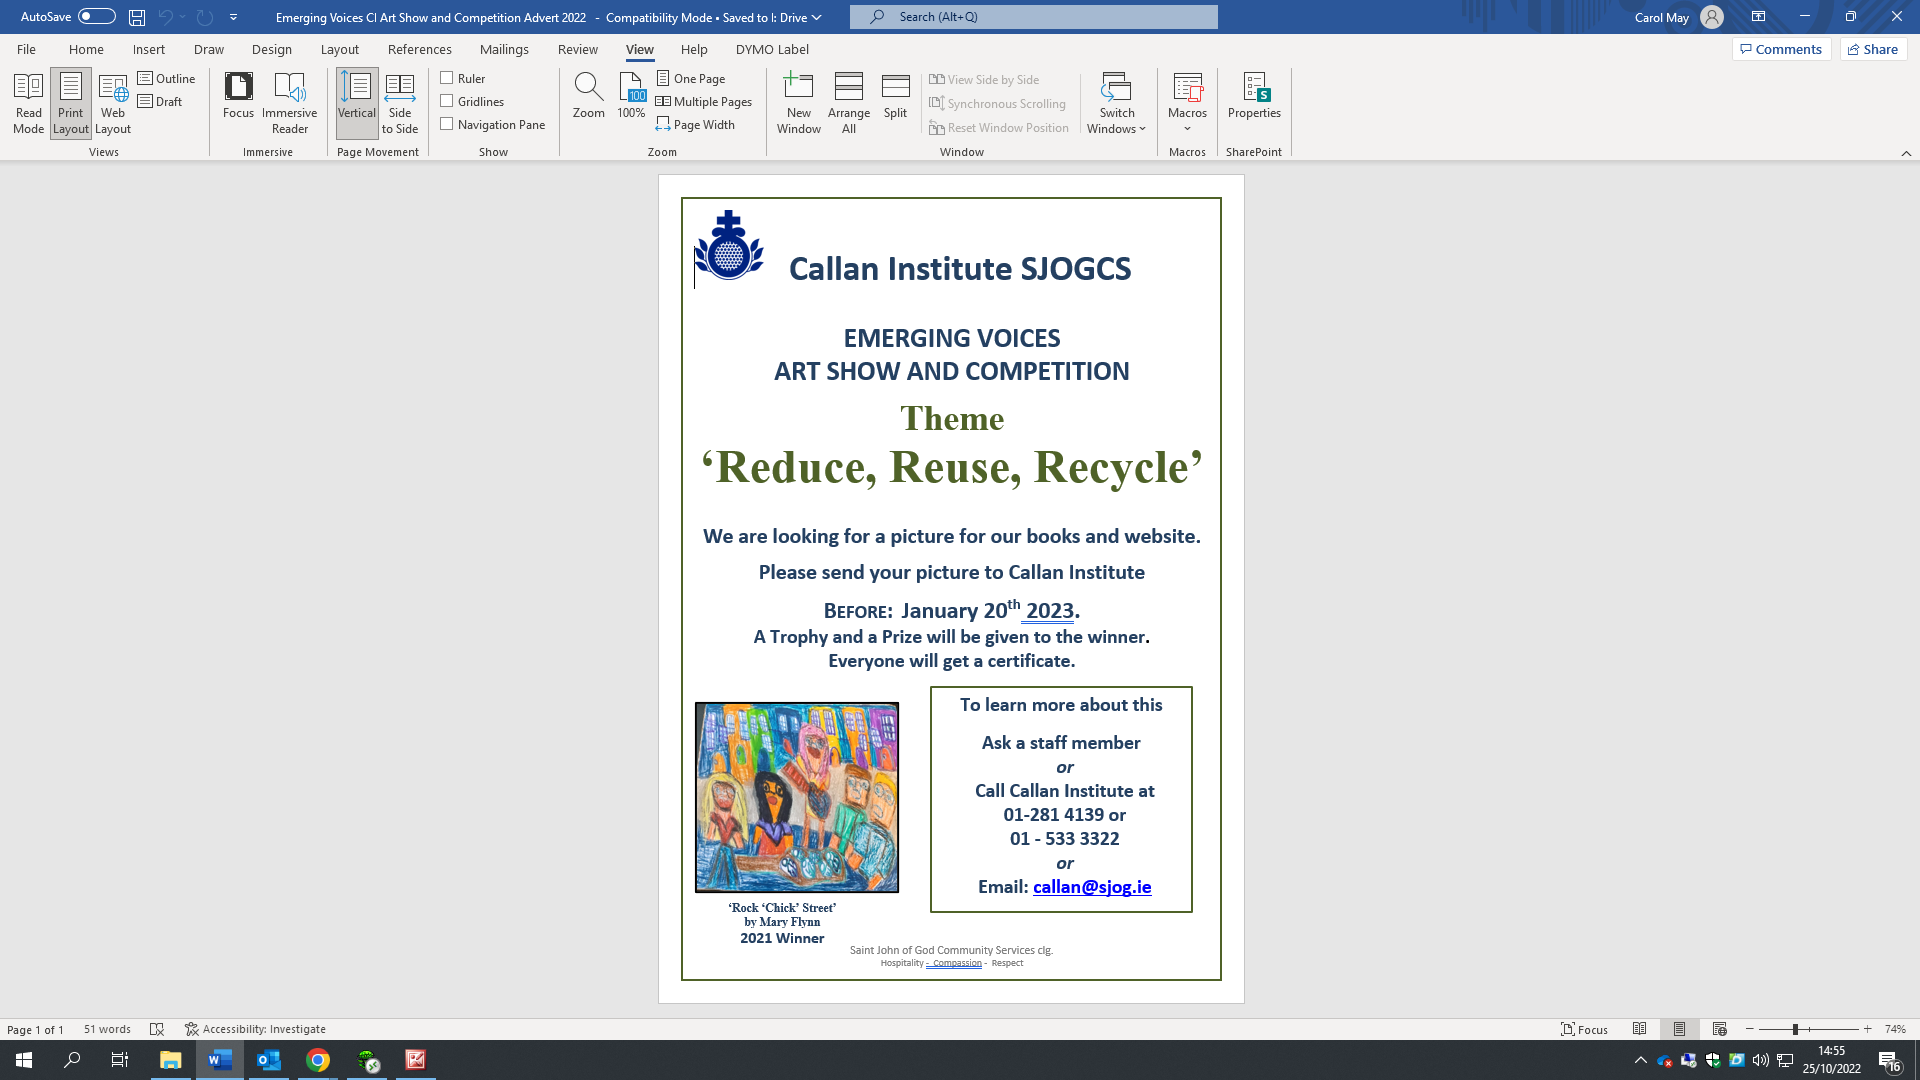Click Accessibility: Investigate in status bar
1920x1080 pixels.
coord(256,1029)
